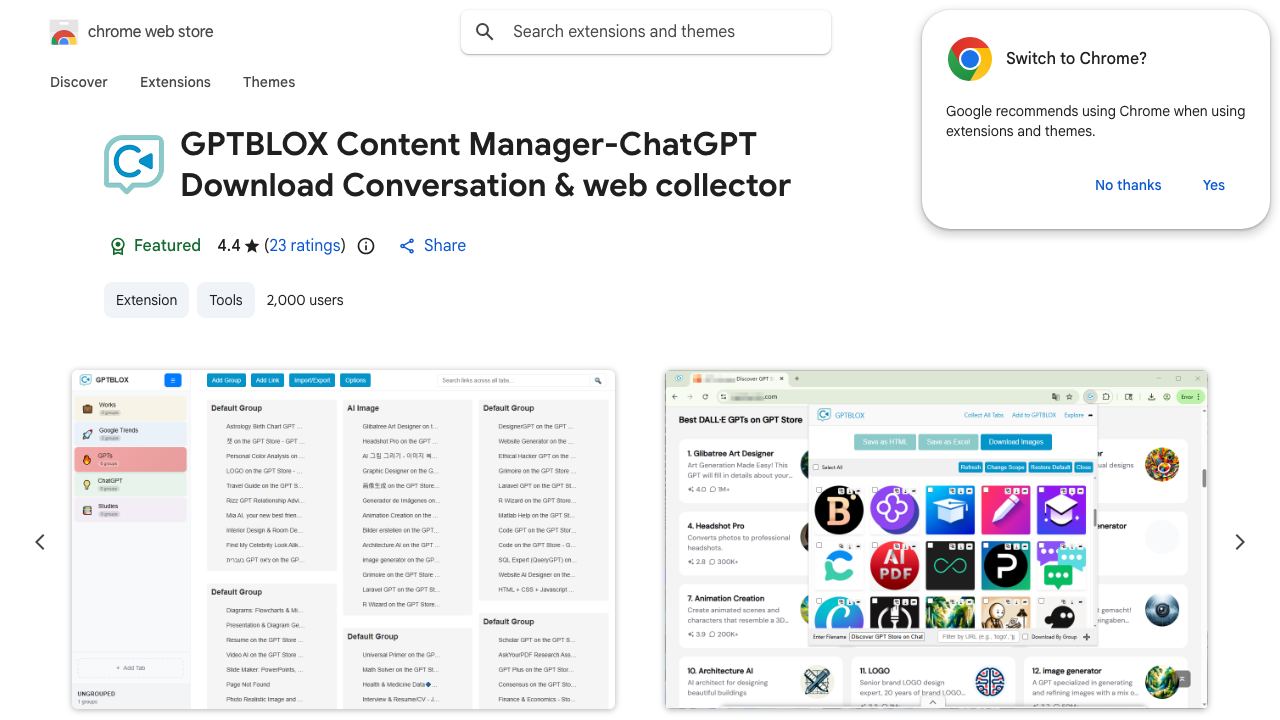
Task: Tick the checkbox on the pink pencil image
Action: [x=986, y=490]
